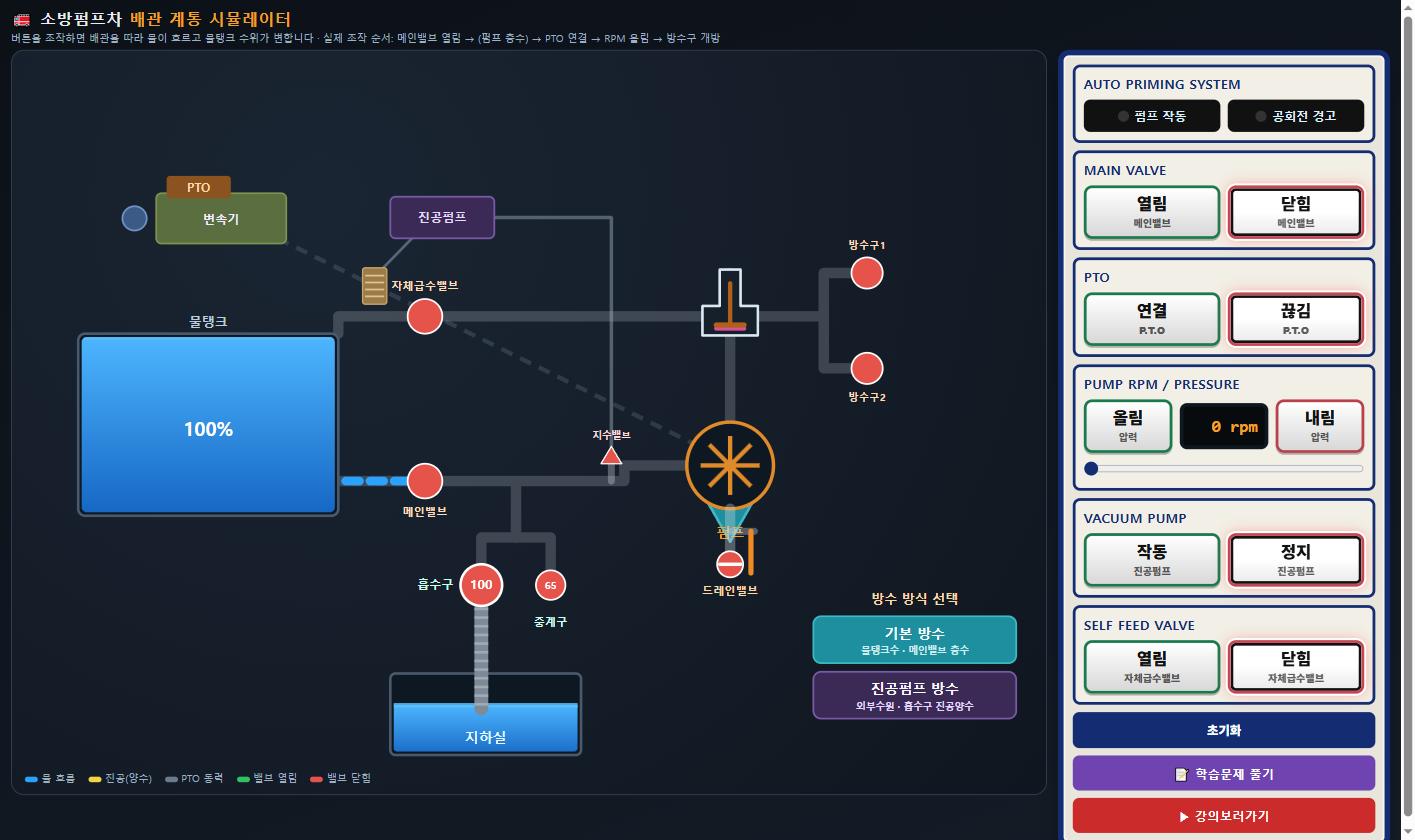Start vacuum pump with 작동 진공펌프
Image resolution: width=1415 pixels, height=840 pixels.
(1152, 560)
